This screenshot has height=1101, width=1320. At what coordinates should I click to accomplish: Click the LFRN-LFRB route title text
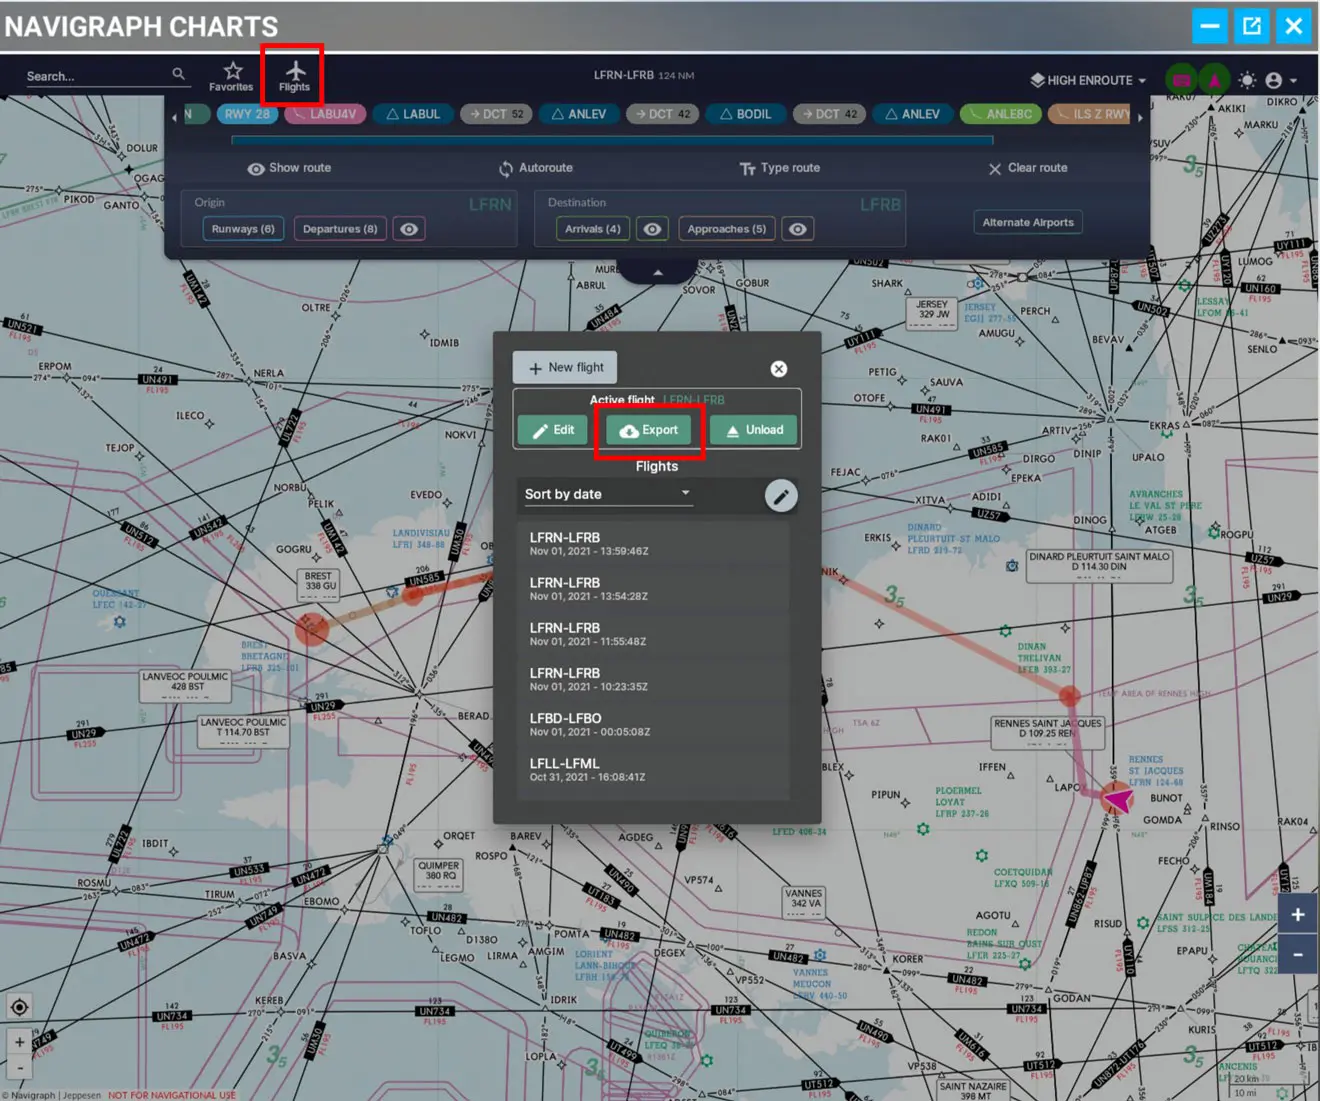(x=623, y=75)
